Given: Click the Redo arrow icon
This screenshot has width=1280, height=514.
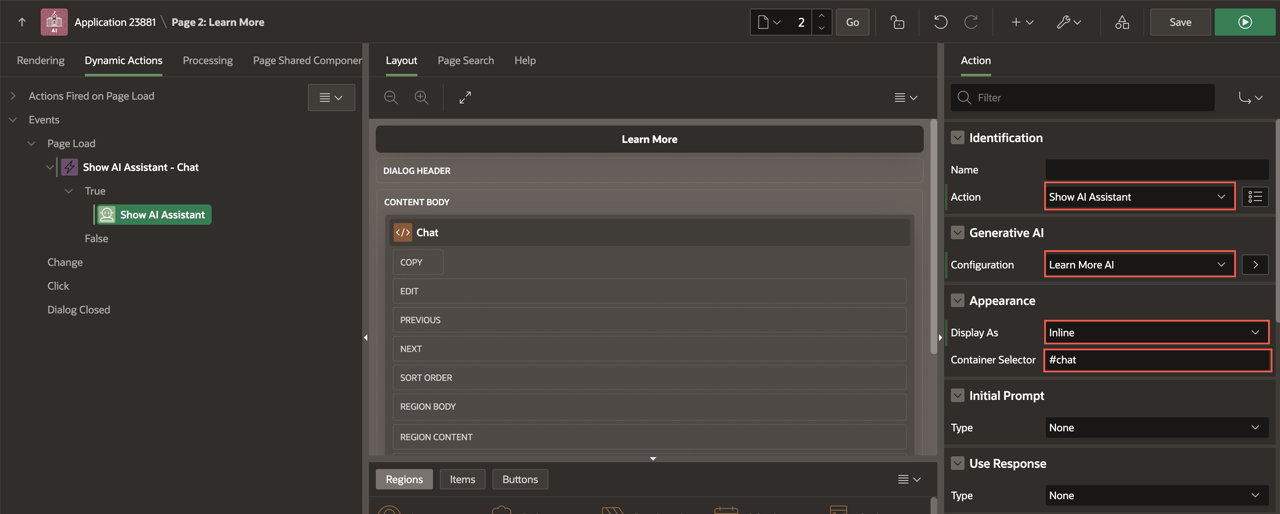Looking at the screenshot, I should pos(970,22).
